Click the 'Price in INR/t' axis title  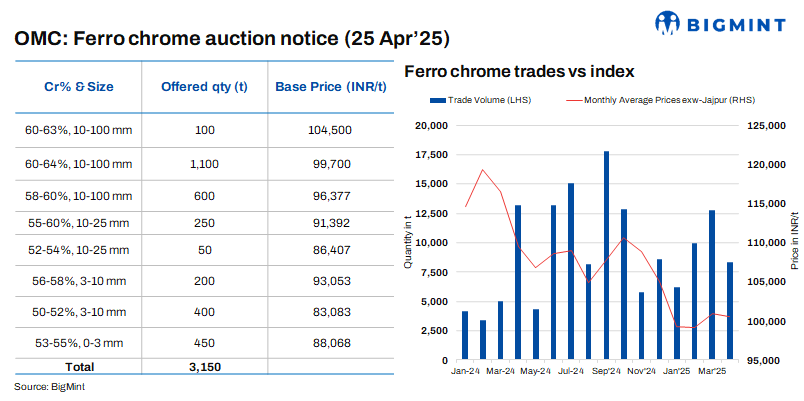pyautogui.click(x=794, y=242)
